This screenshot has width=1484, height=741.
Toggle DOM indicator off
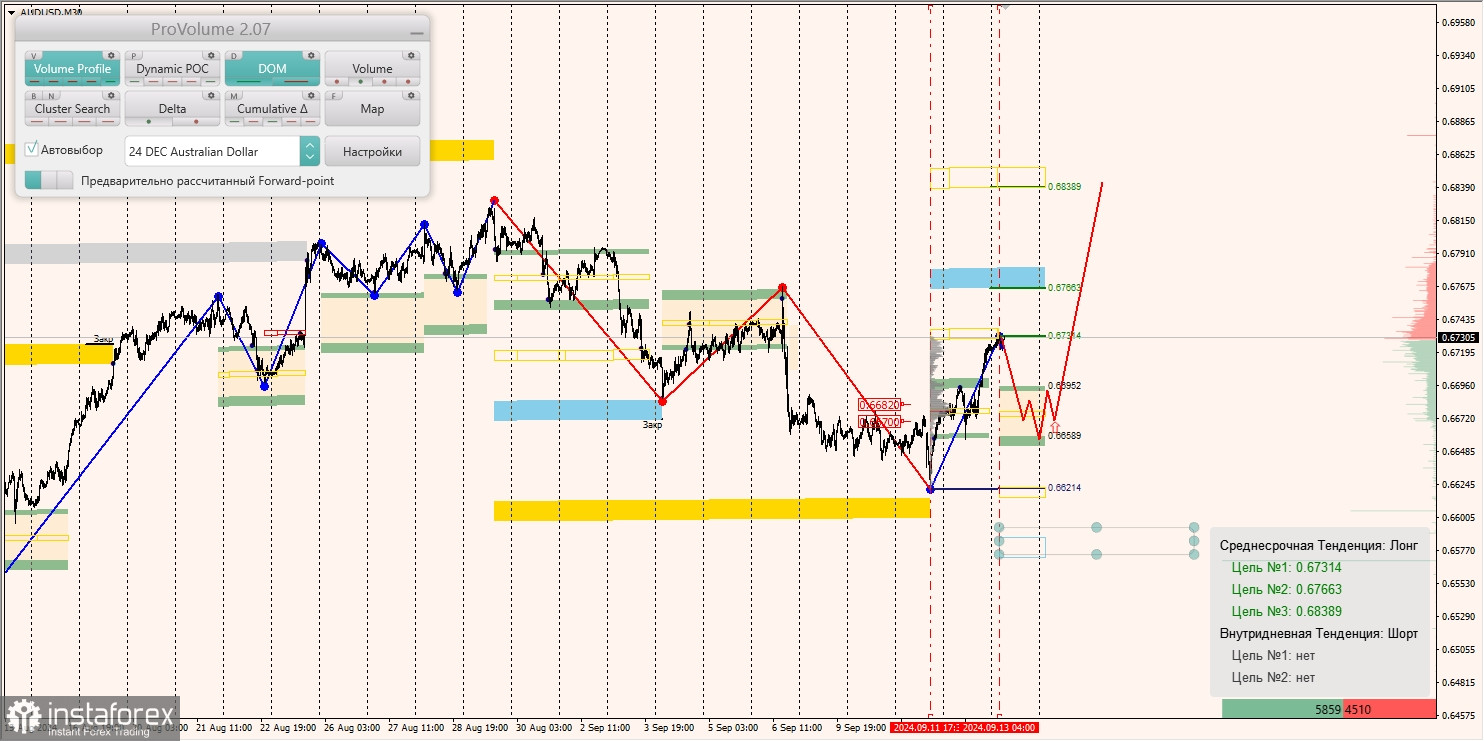(272, 69)
